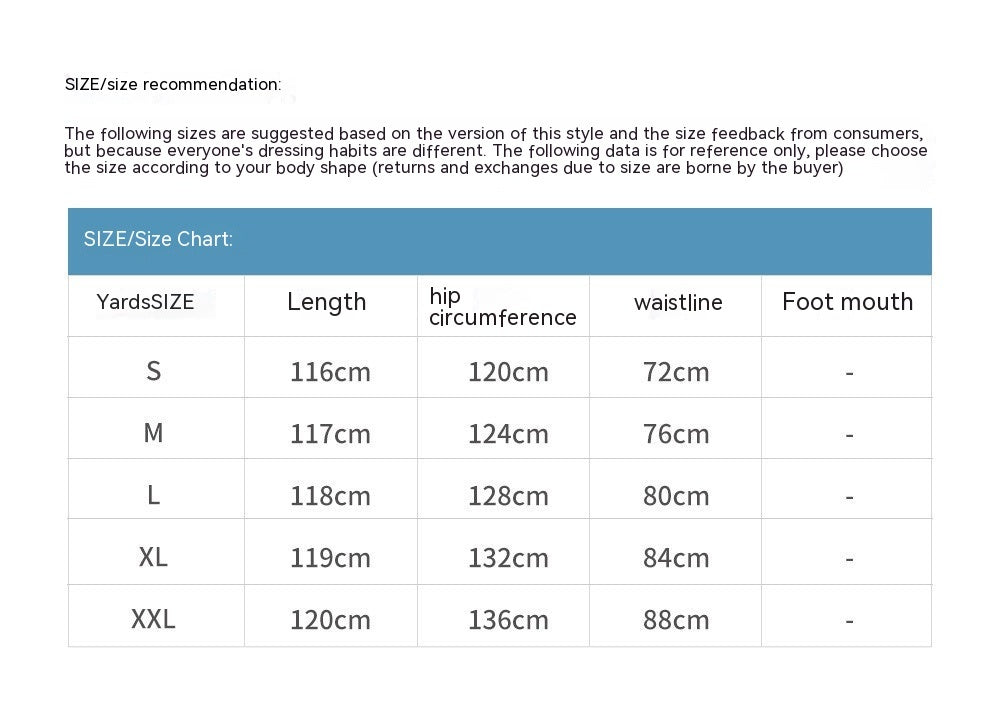Image resolution: width=1000 pixels, height=708 pixels.
Task: Select the L size row label
Action: [153, 495]
